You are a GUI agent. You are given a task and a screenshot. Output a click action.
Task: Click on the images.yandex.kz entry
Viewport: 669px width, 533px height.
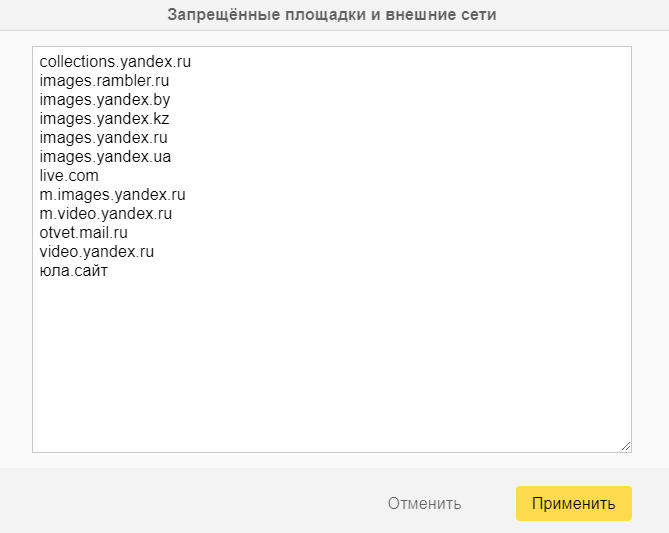pos(97,119)
